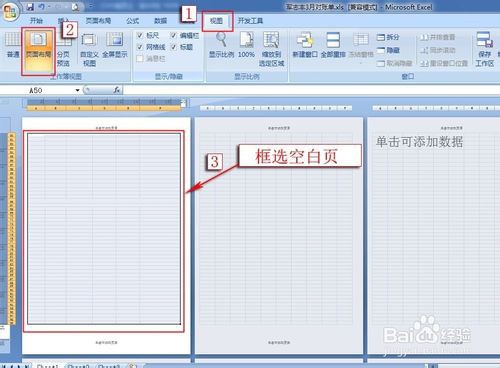This screenshot has width=500, height=368.
Task: Open the 开发工具 Developer ribbon tab
Action: 250,21
